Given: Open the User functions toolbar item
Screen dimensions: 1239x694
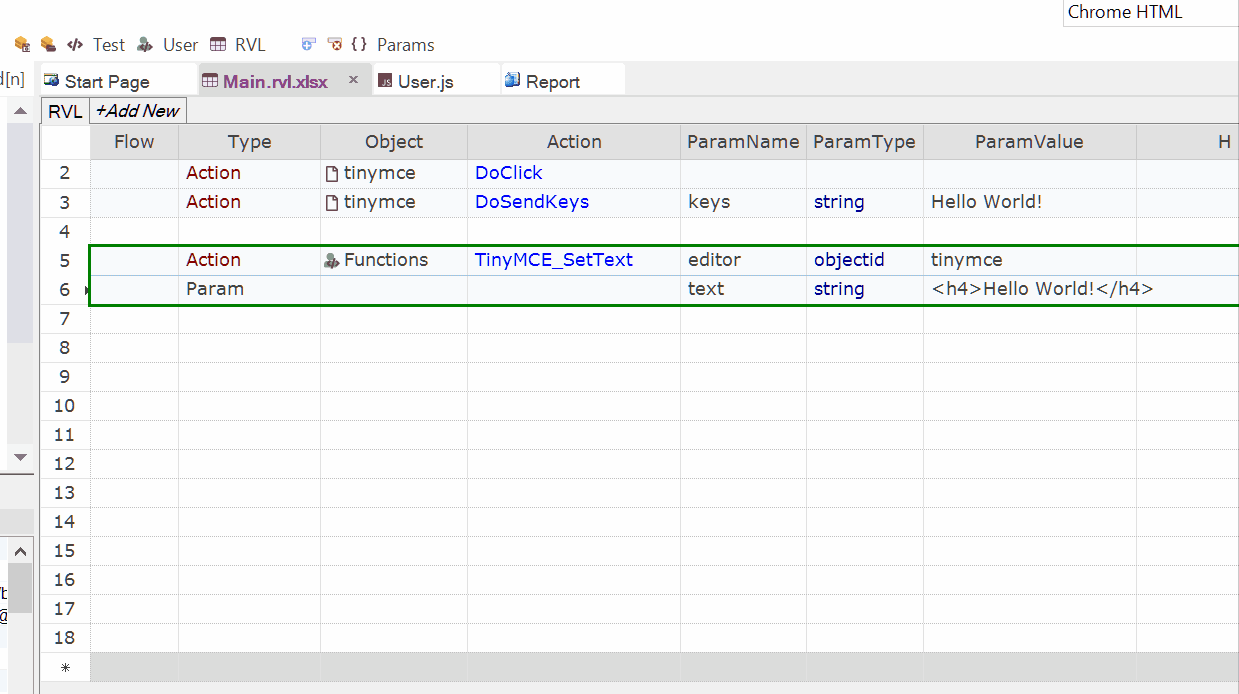Looking at the screenshot, I should click(168, 44).
